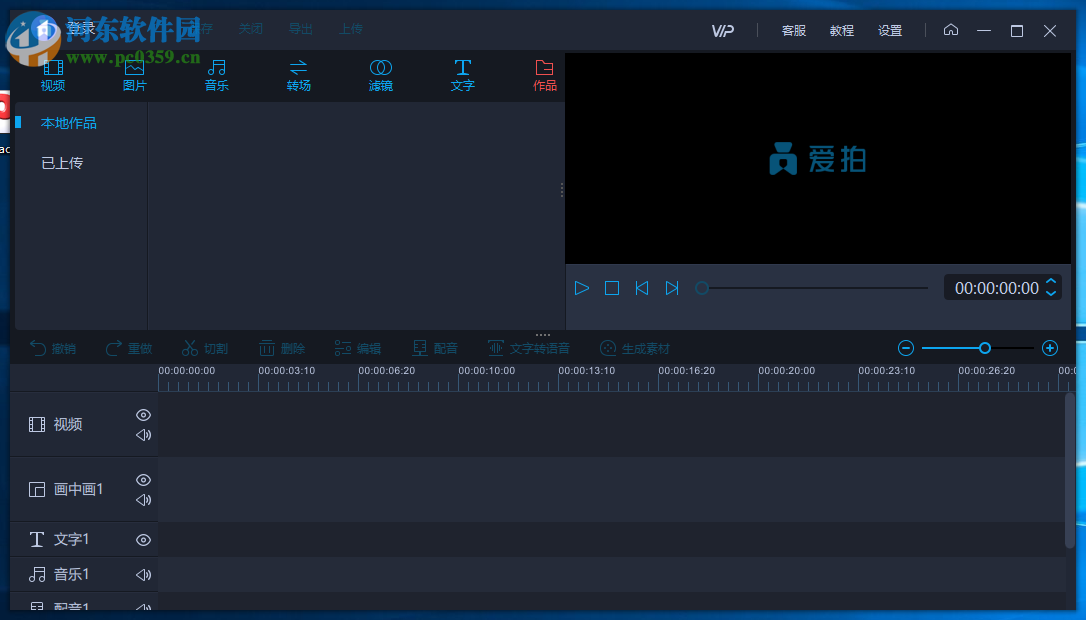The height and width of the screenshot is (620, 1086).
Task: Click the timecode up arrow stepper
Action: tap(1050, 281)
